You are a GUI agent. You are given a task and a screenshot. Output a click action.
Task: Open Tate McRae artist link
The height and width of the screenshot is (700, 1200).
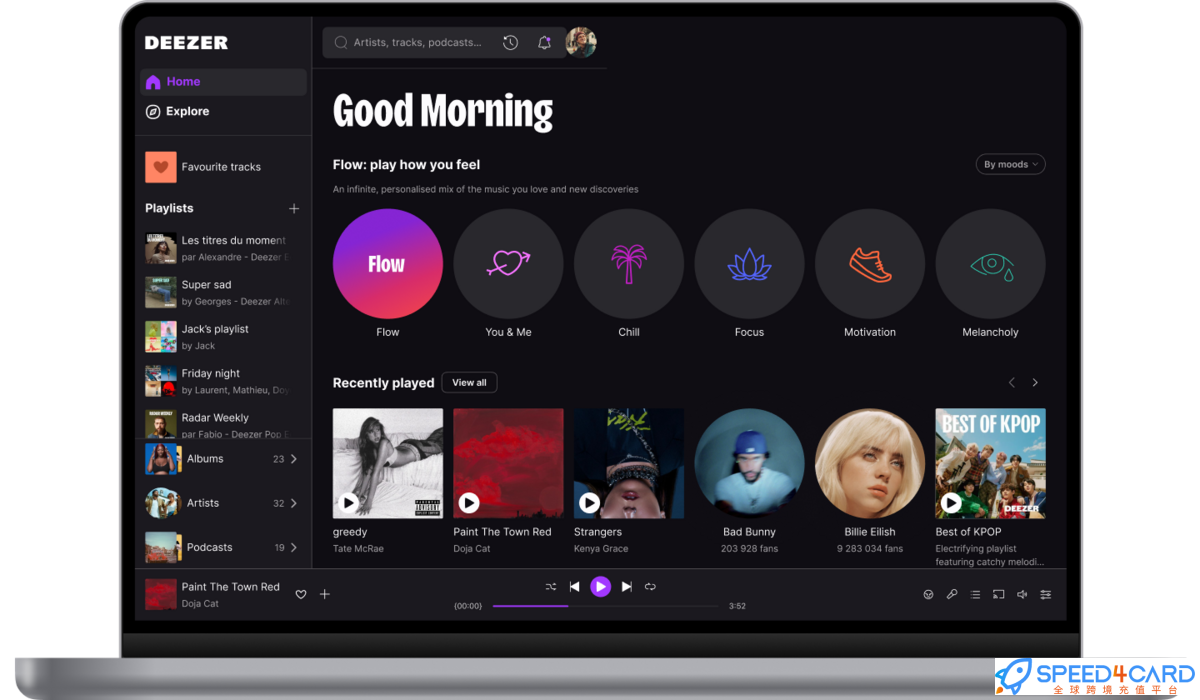pyautogui.click(x=358, y=549)
